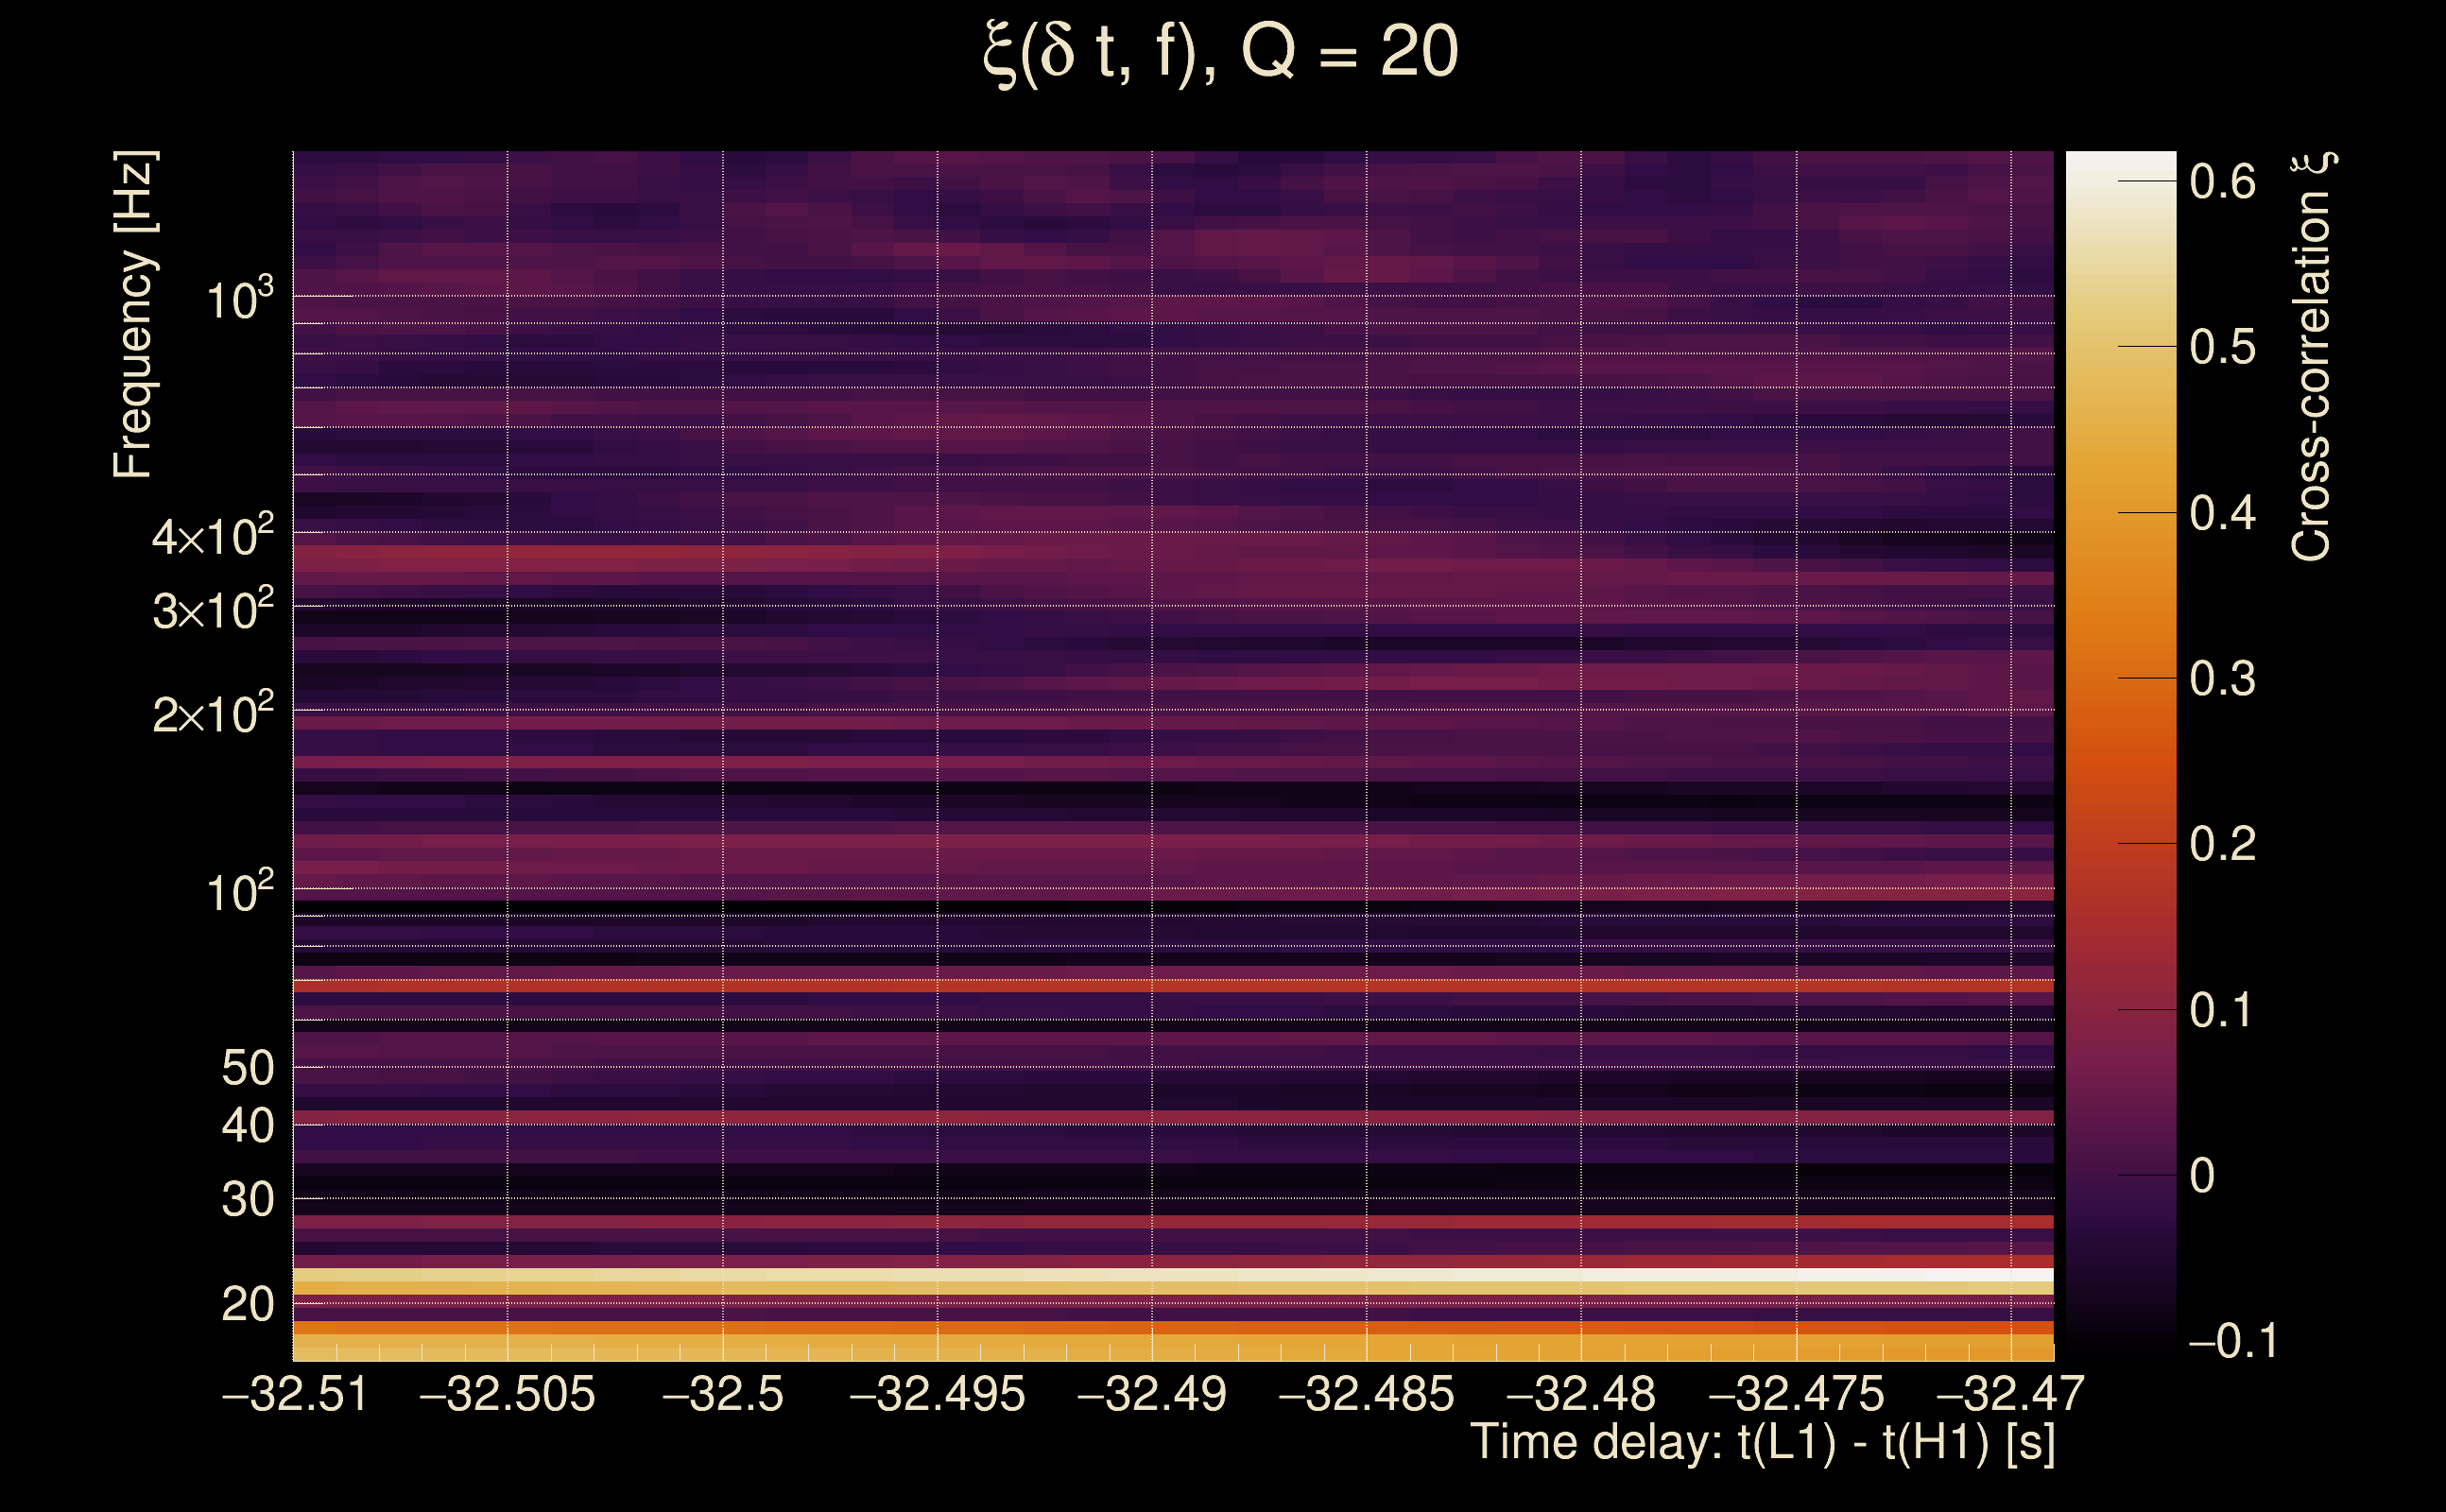Click the white top of the colorbar

pos(2120,165)
